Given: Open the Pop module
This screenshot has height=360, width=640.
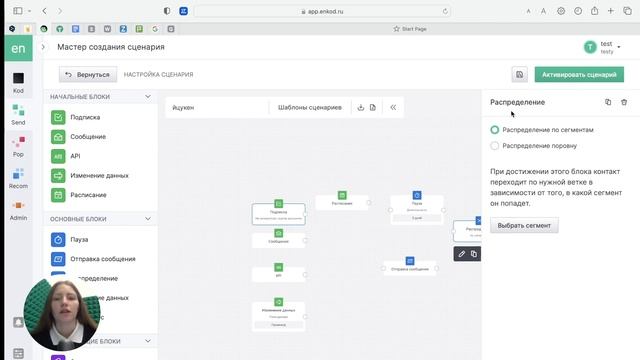Looking at the screenshot, I should [x=18, y=147].
